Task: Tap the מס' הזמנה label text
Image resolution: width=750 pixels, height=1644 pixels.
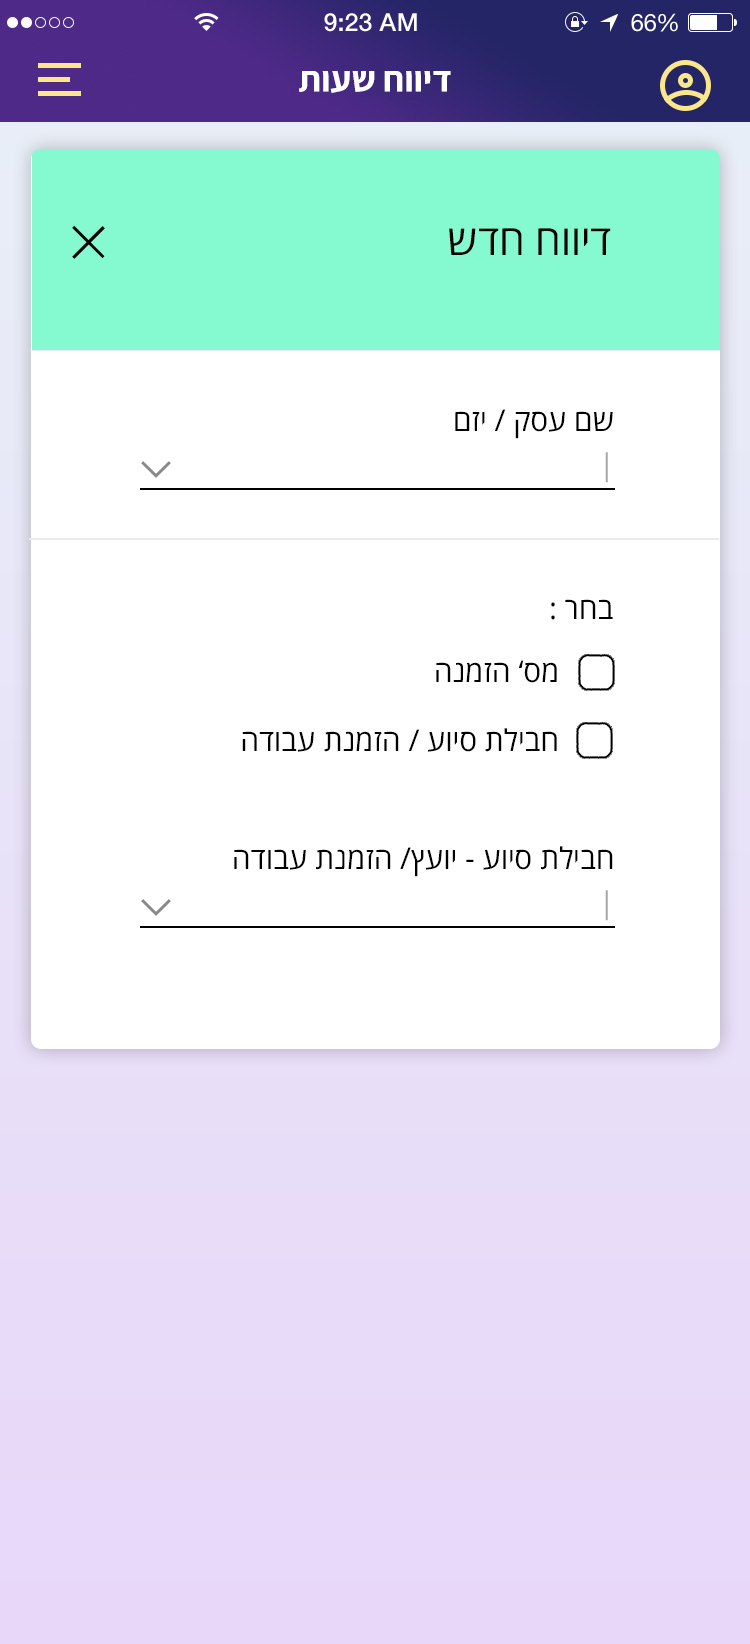Action: click(x=496, y=671)
